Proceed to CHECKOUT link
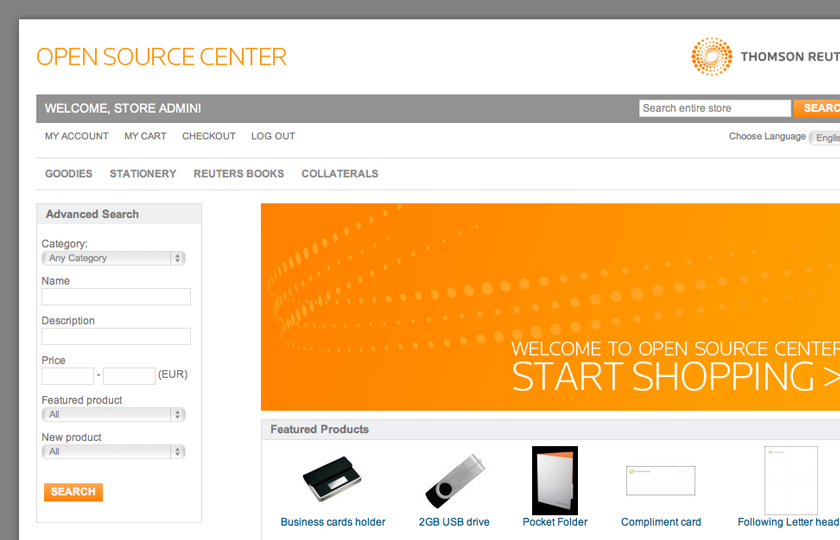 tap(209, 136)
